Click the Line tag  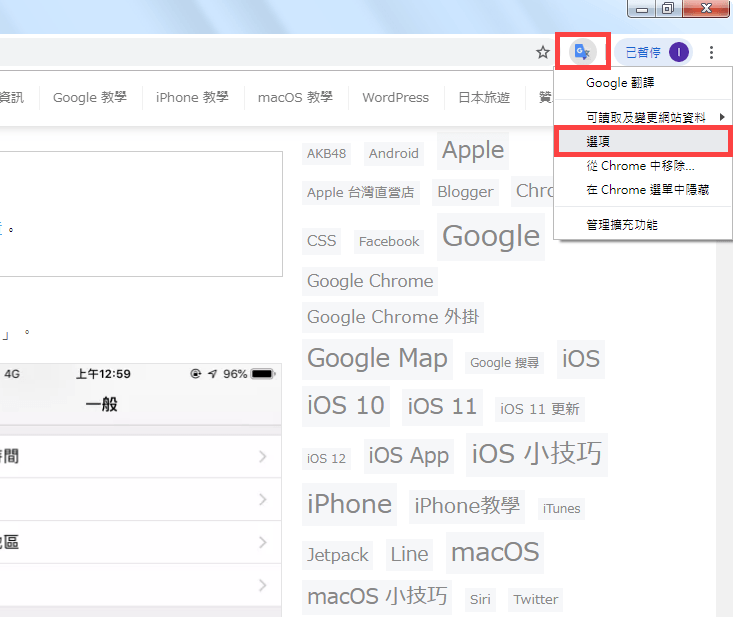[410, 554]
